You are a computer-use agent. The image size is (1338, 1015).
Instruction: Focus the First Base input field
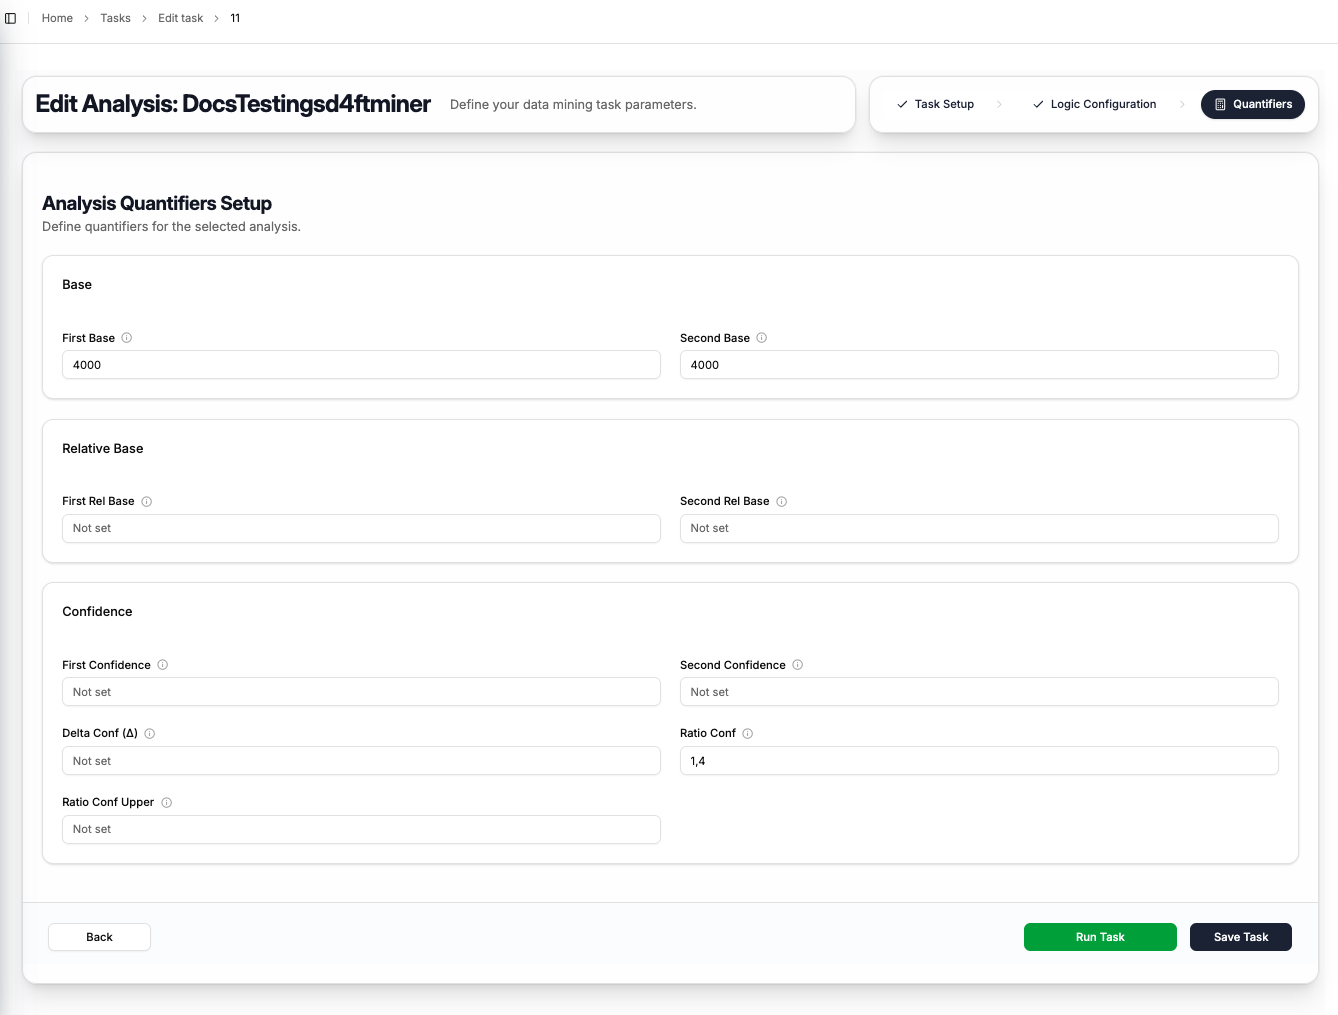pyautogui.click(x=361, y=365)
